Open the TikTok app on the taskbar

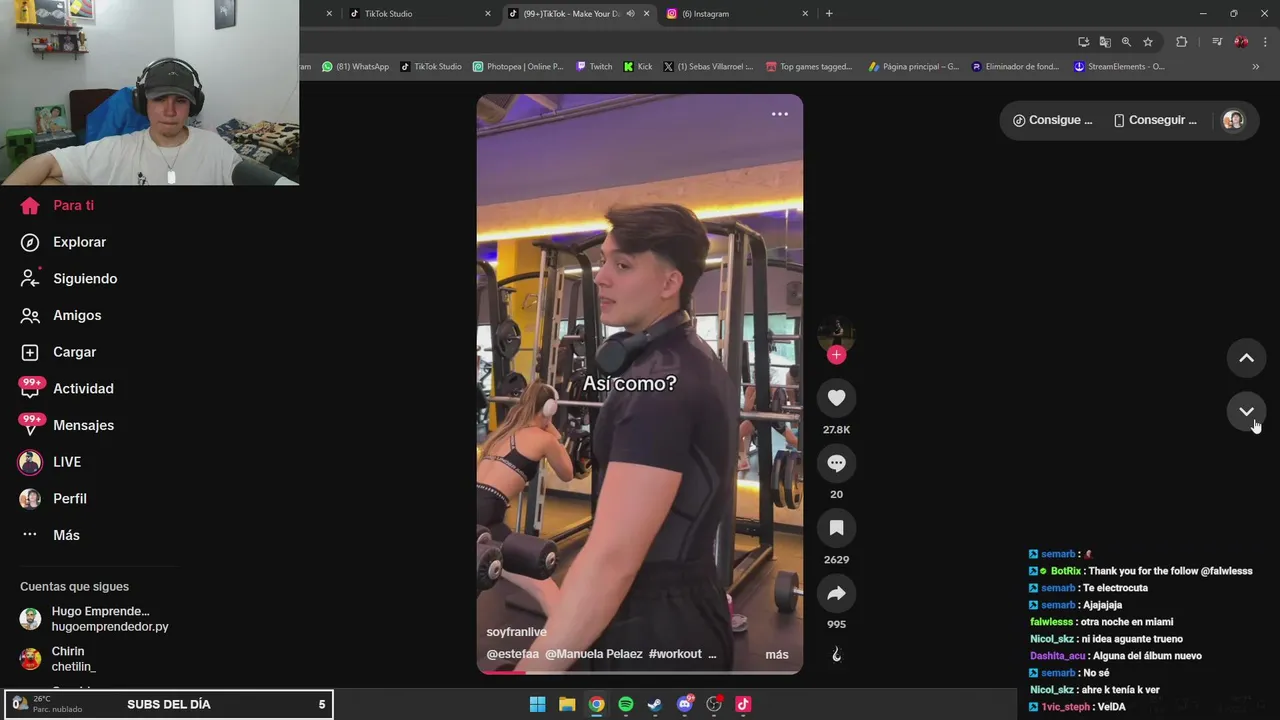(743, 704)
